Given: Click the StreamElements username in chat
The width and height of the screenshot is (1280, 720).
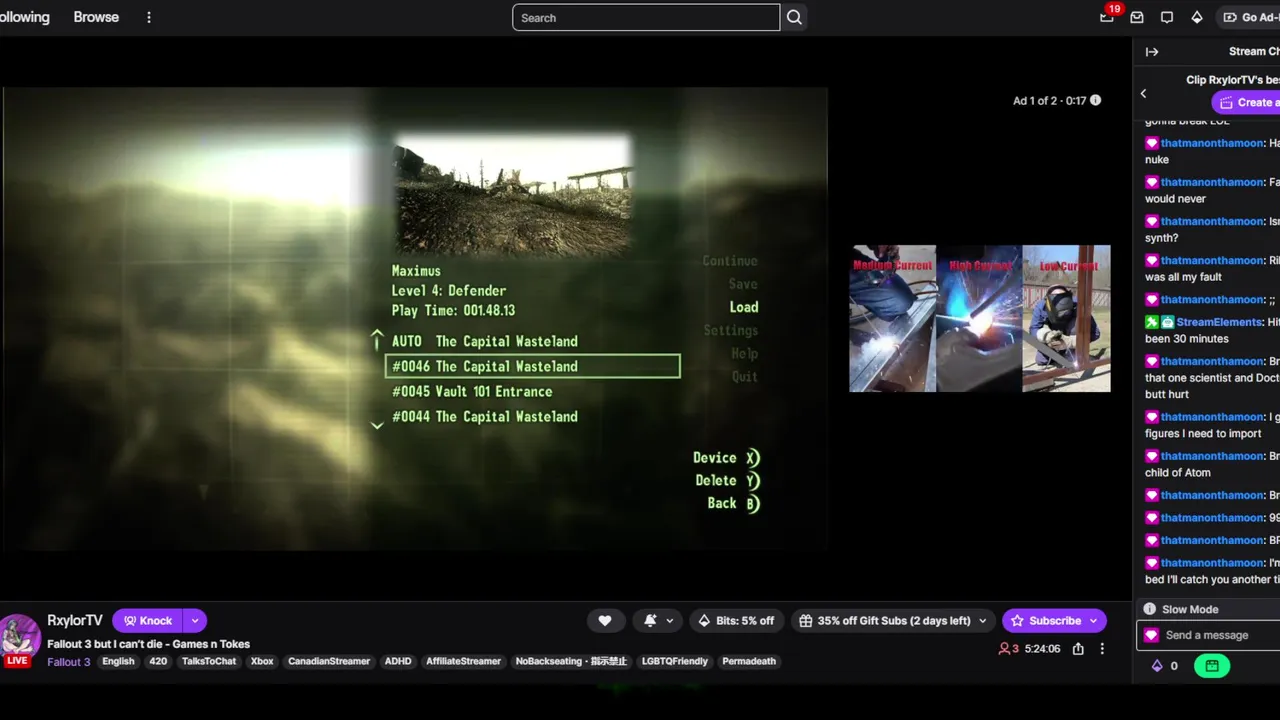Looking at the screenshot, I should coord(1219,322).
